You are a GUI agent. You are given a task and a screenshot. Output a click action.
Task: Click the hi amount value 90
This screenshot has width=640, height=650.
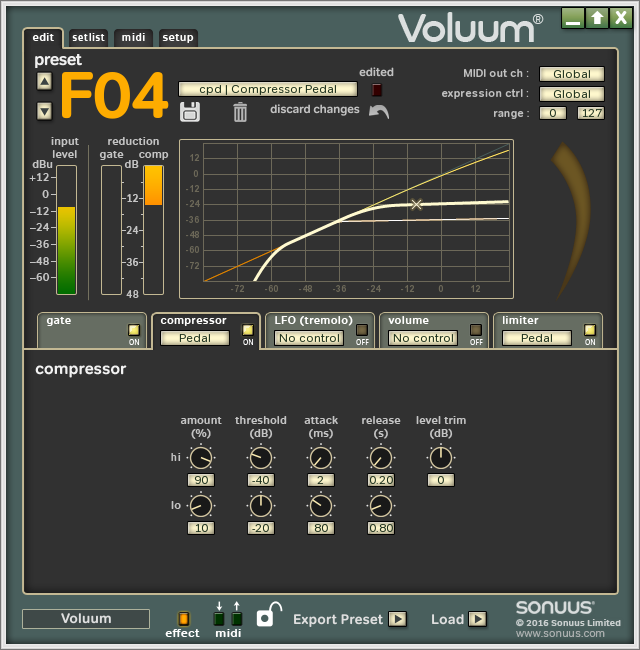[x=201, y=480]
